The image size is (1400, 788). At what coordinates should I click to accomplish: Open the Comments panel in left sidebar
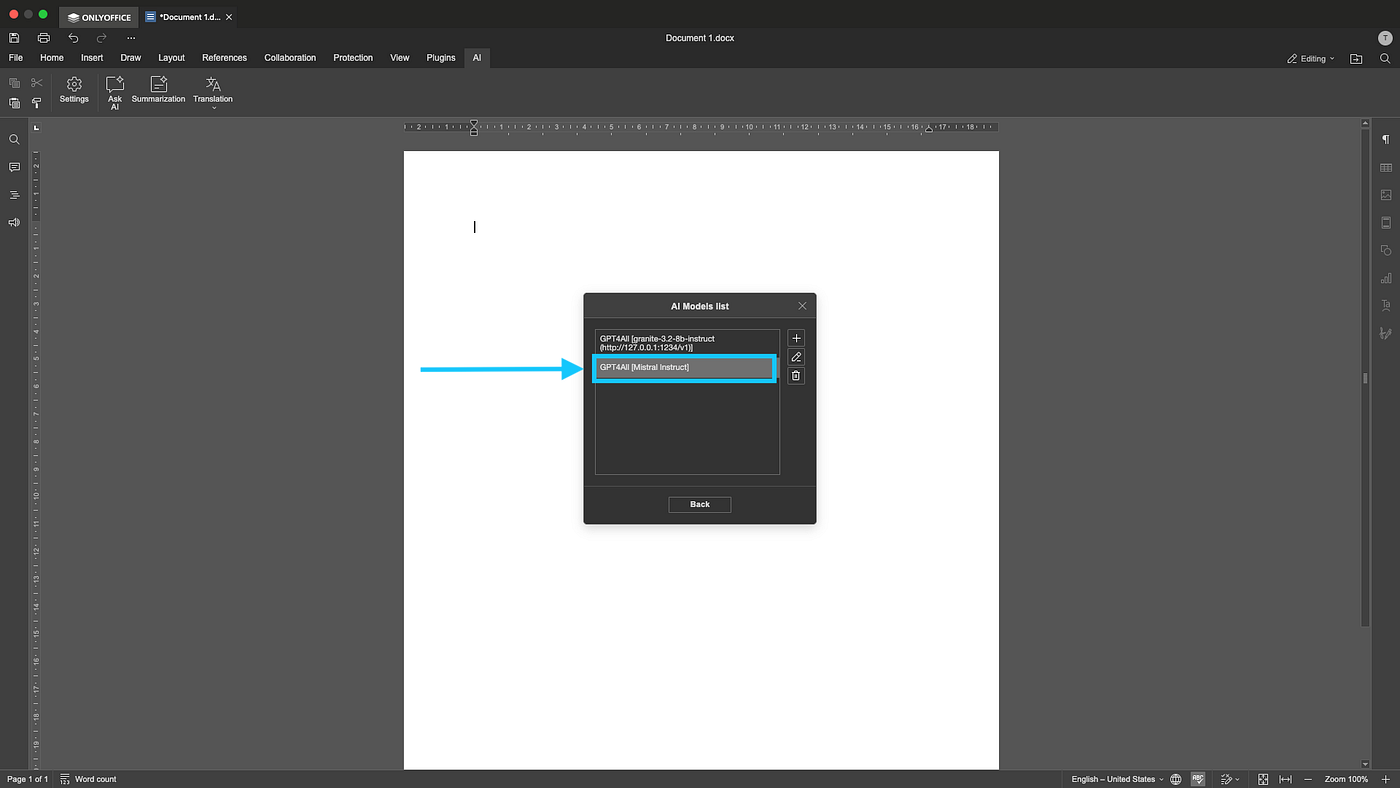point(14,167)
